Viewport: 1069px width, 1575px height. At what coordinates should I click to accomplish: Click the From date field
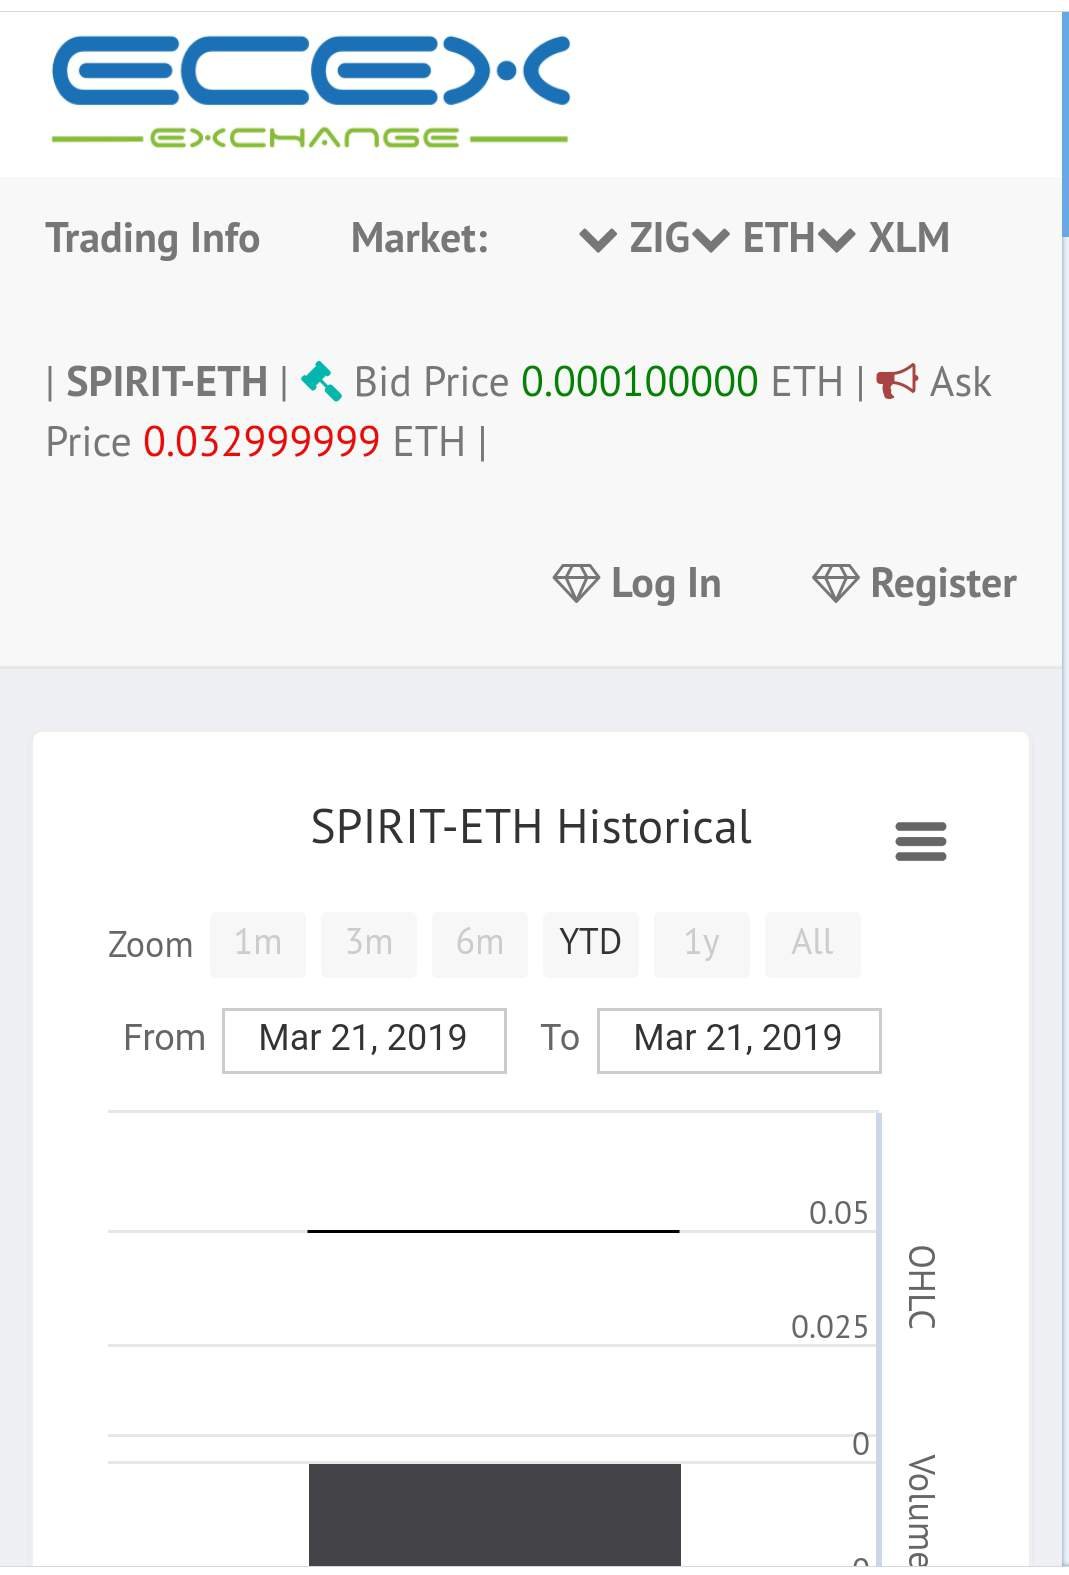364,1040
